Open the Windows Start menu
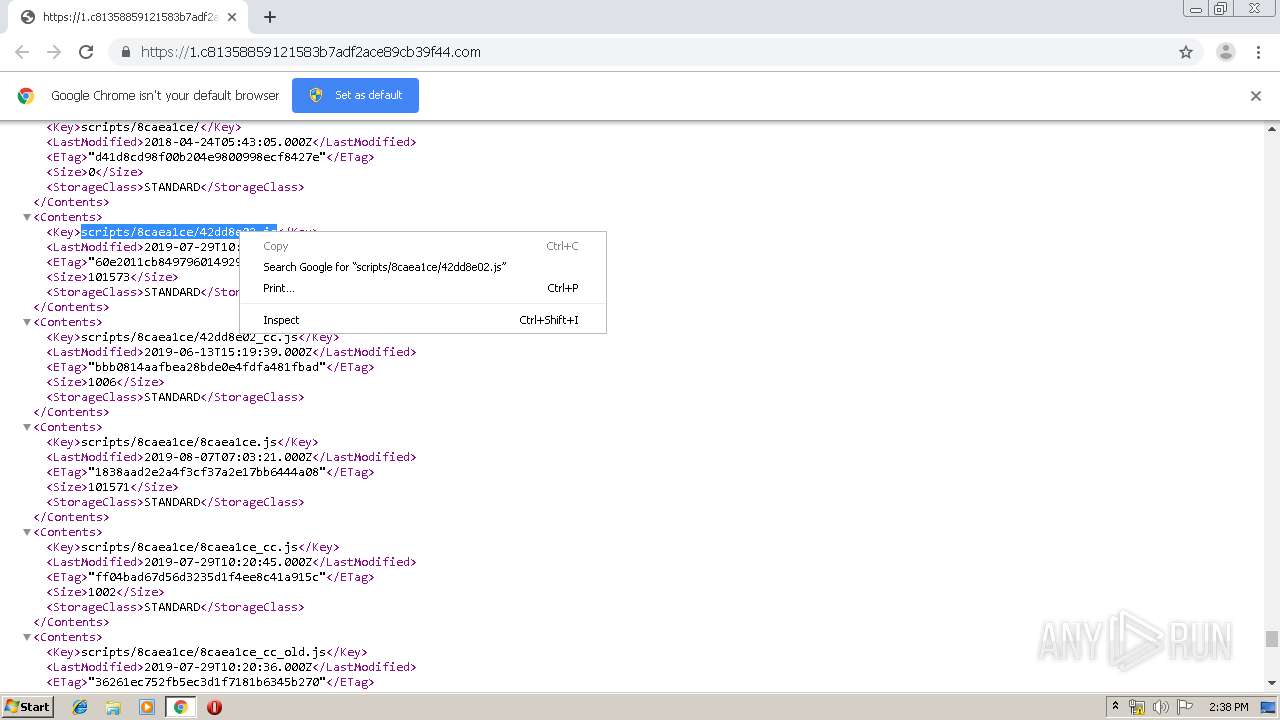Viewport: 1280px width, 720px height. [x=28, y=706]
